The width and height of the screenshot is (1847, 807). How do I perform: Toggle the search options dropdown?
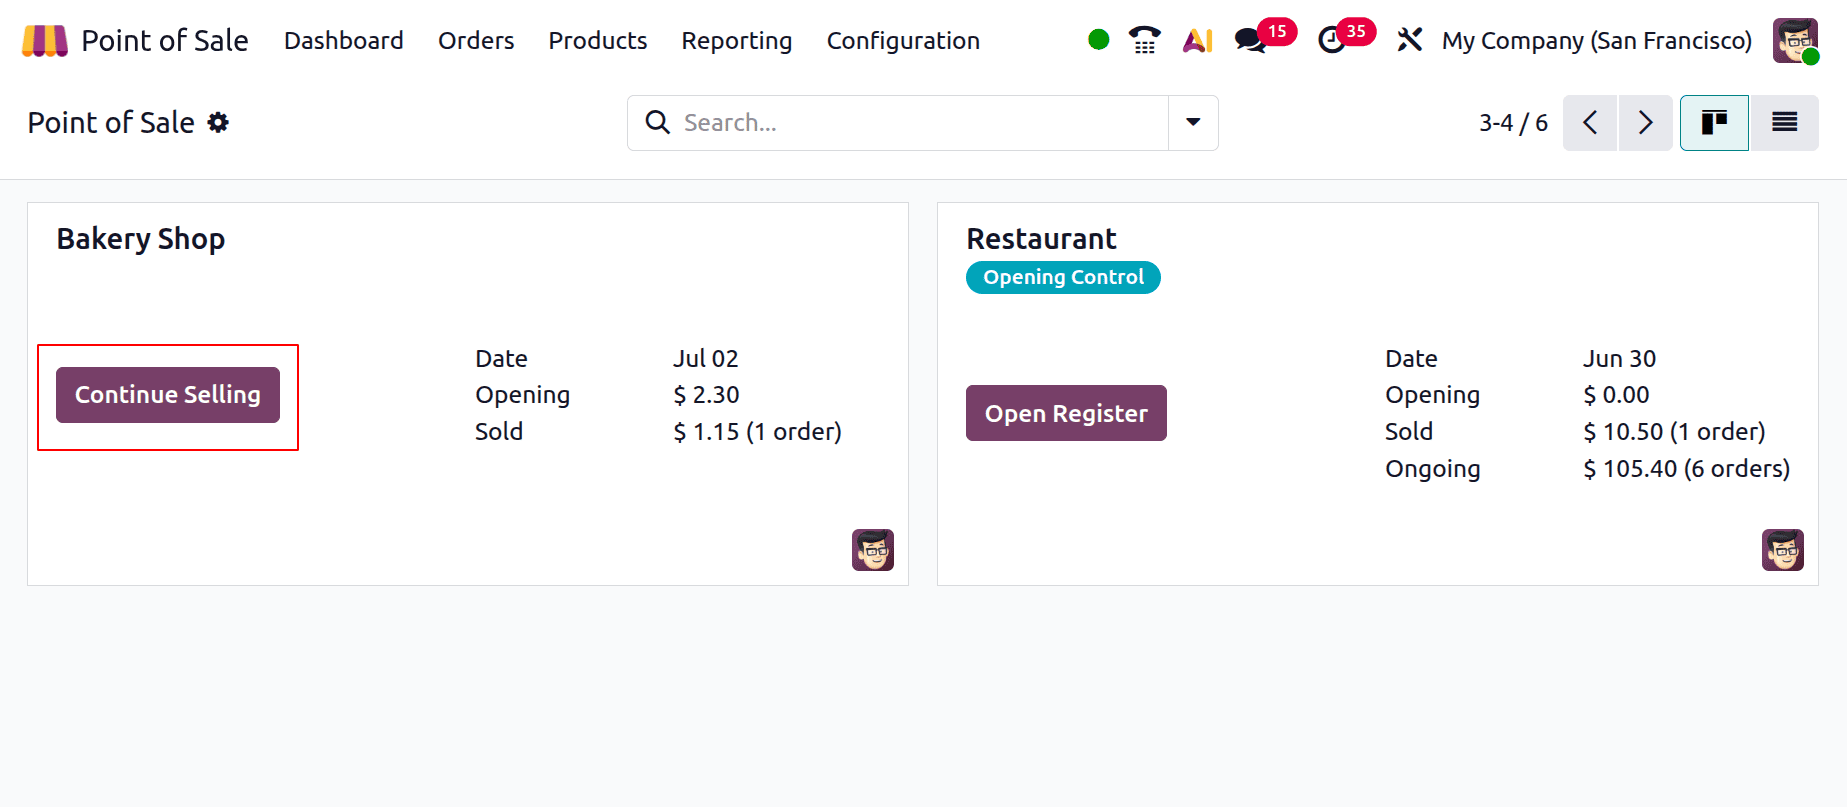click(x=1193, y=123)
